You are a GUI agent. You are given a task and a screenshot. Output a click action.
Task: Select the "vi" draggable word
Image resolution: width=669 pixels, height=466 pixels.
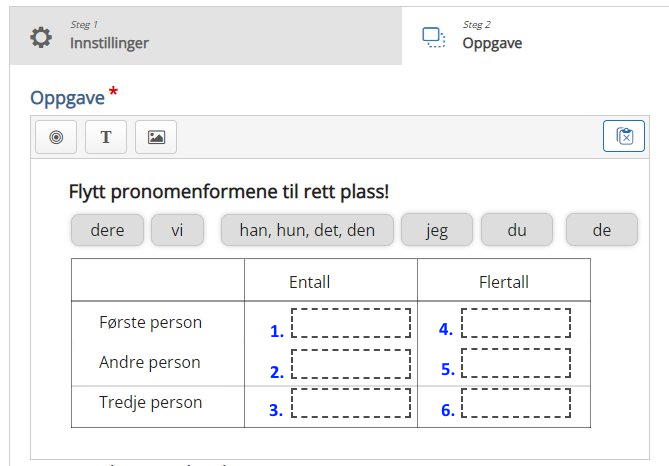[177, 230]
